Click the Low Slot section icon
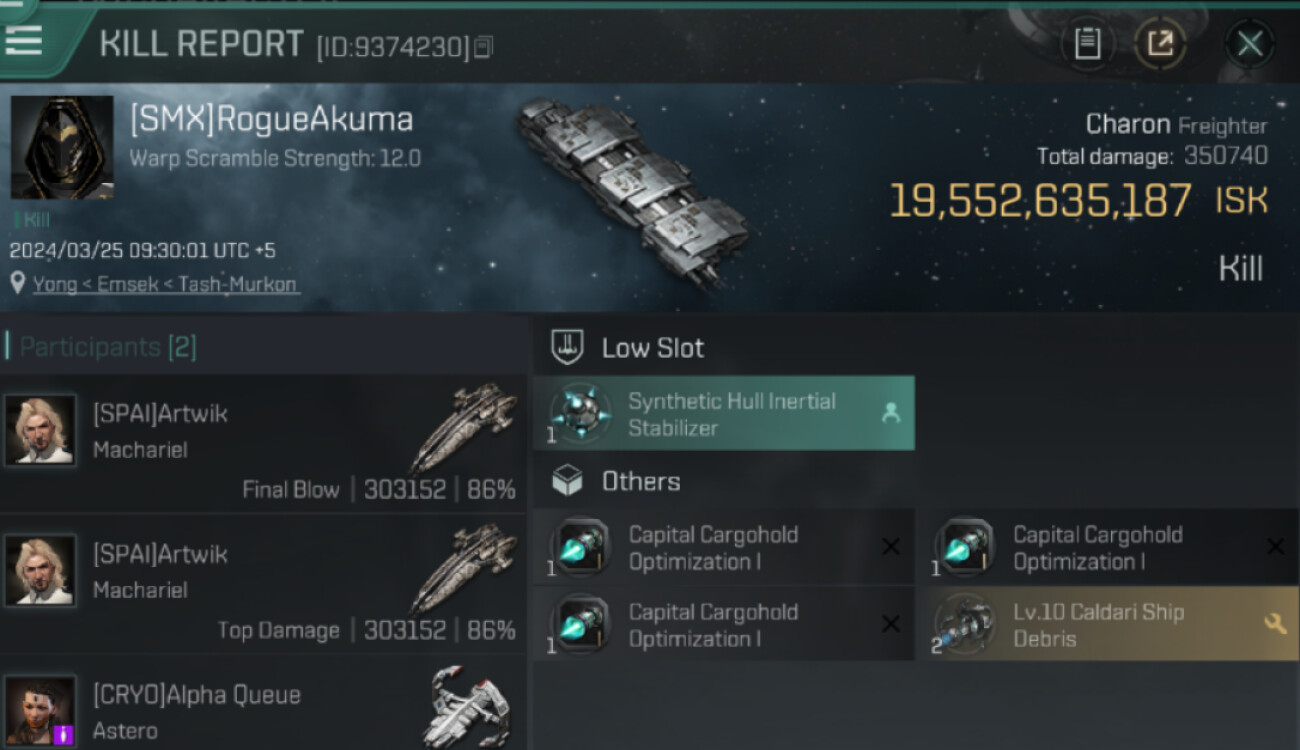Image resolution: width=1300 pixels, height=750 pixels. coord(568,348)
